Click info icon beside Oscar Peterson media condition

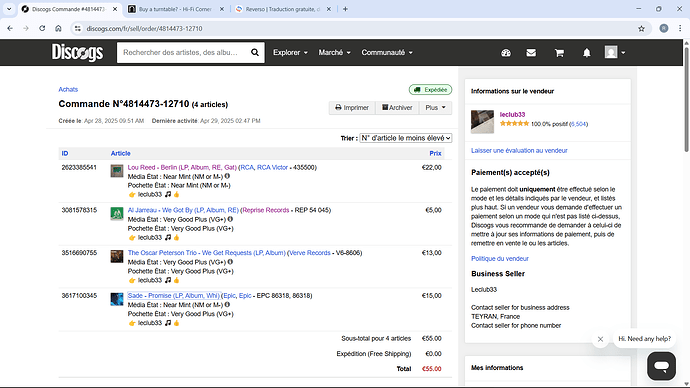coord(230,262)
